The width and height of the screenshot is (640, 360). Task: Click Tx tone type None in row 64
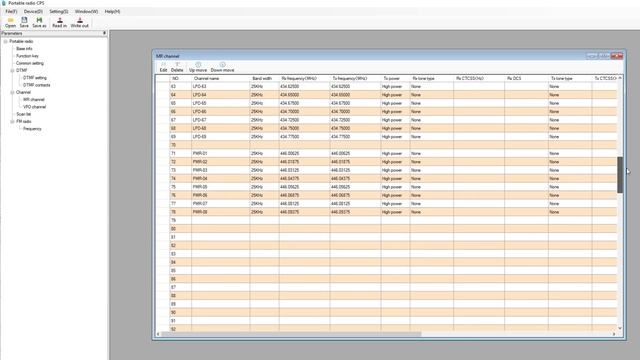(x=570, y=95)
